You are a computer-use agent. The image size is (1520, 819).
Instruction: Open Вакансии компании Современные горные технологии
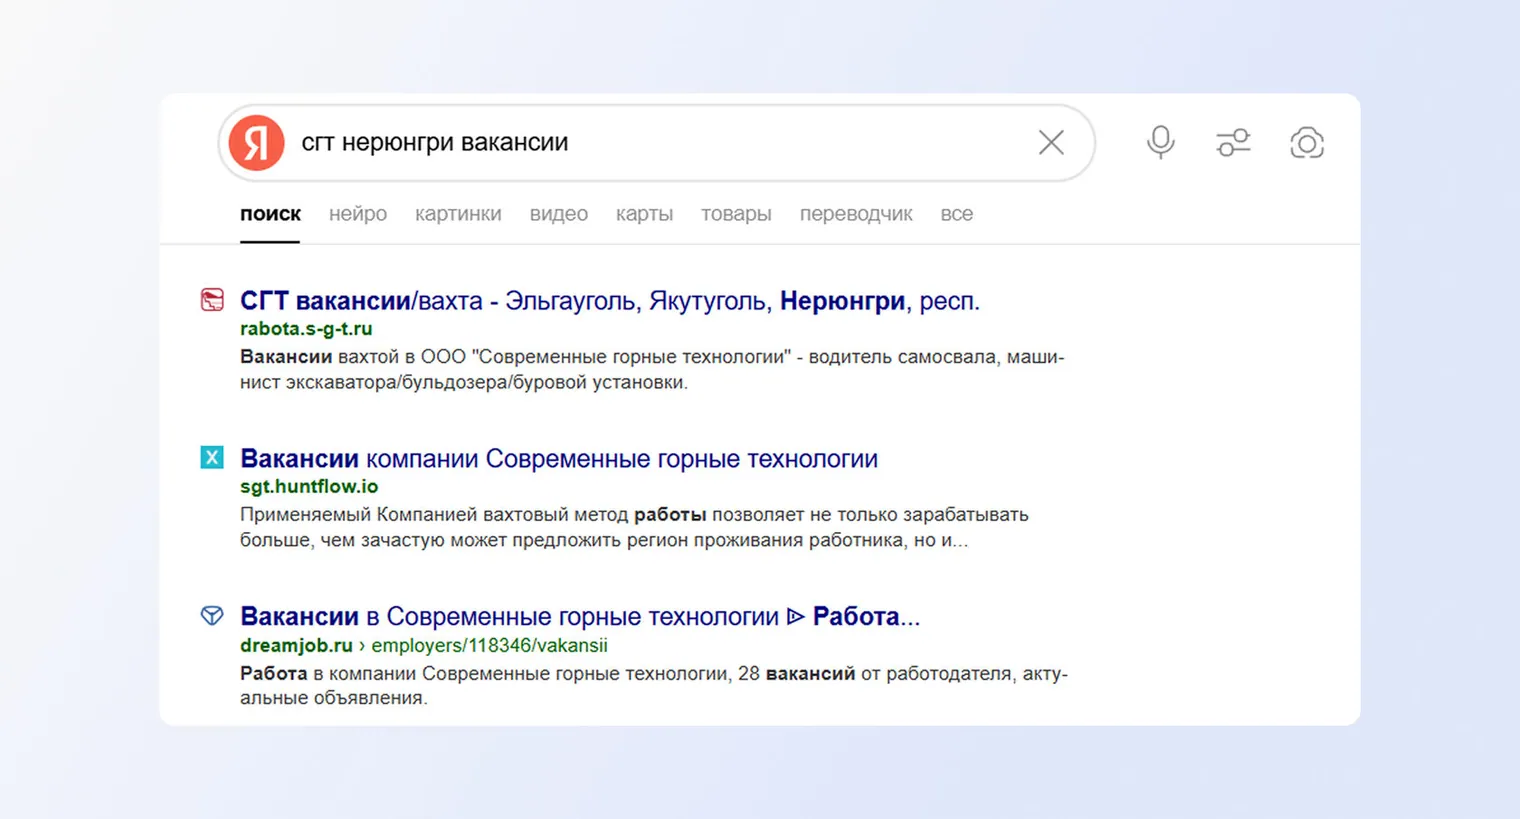[x=559, y=459]
